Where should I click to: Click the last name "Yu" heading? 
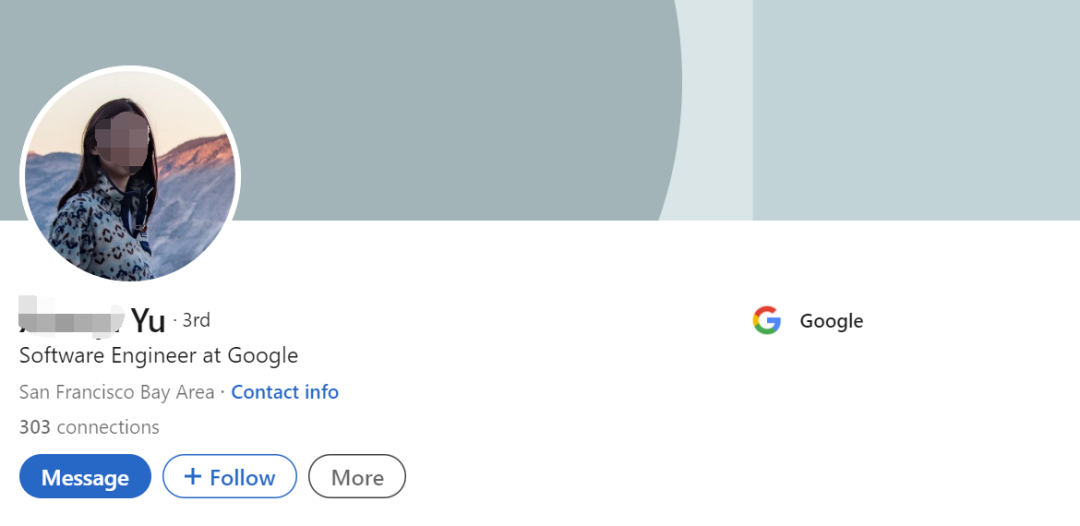pyautogui.click(x=148, y=320)
